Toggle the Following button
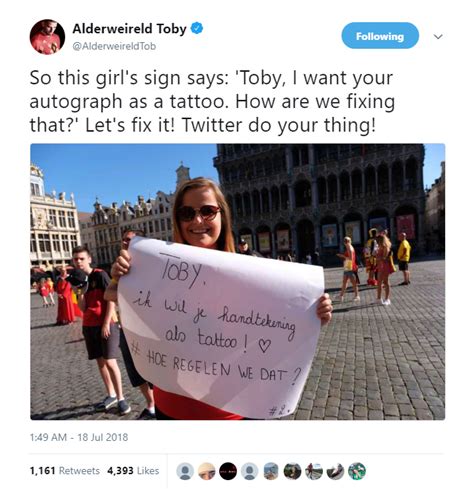The width and height of the screenshot is (474, 489). 380,36
